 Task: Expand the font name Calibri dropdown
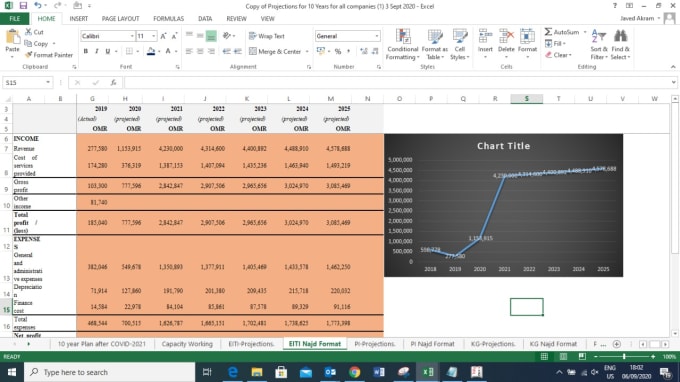click(x=132, y=36)
